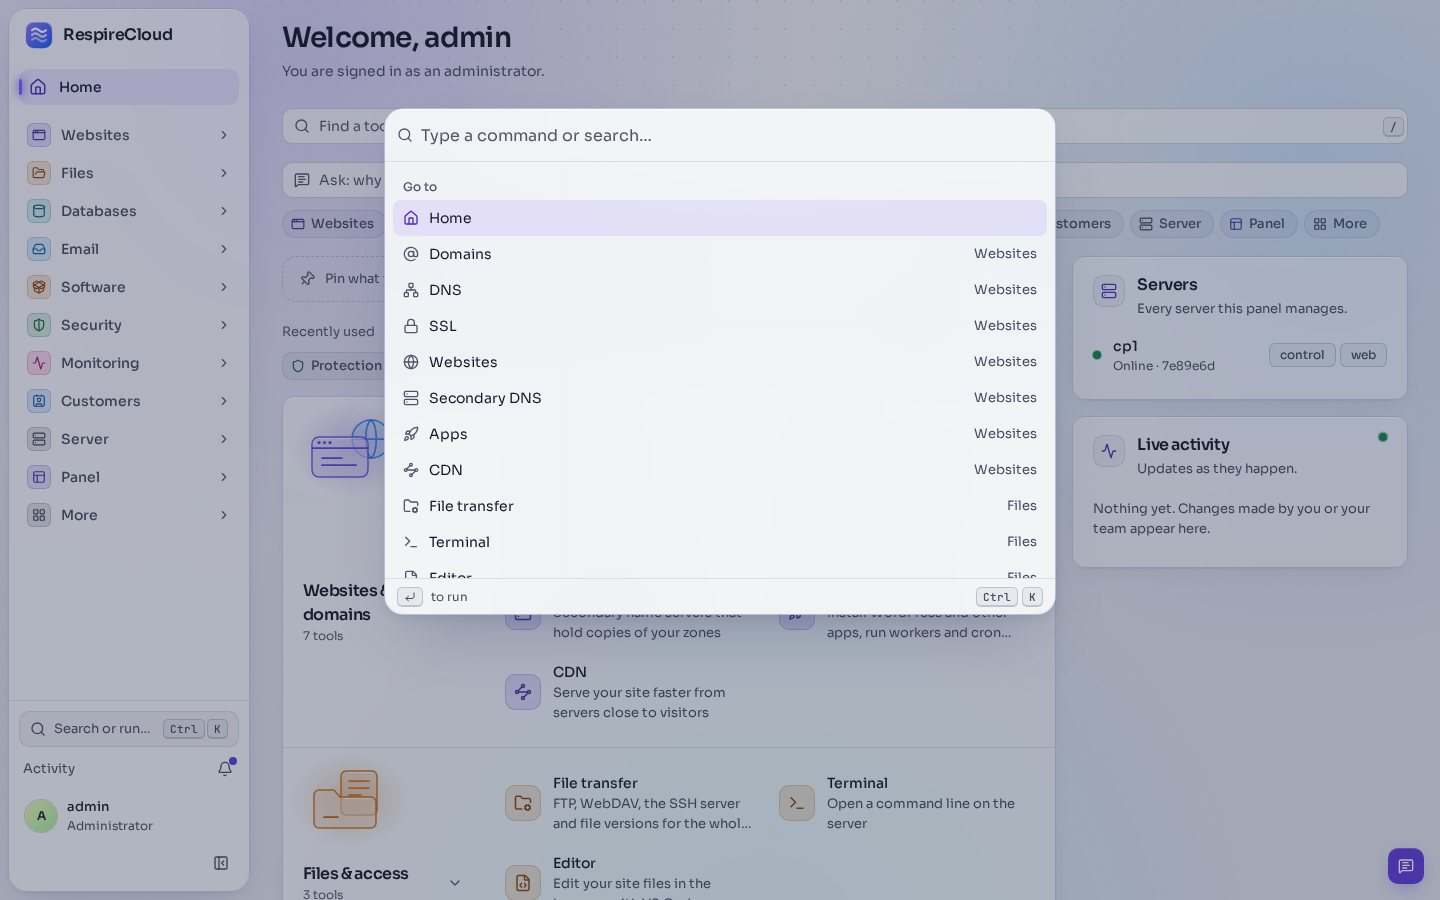Click the CDN card icon

[x=523, y=692]
